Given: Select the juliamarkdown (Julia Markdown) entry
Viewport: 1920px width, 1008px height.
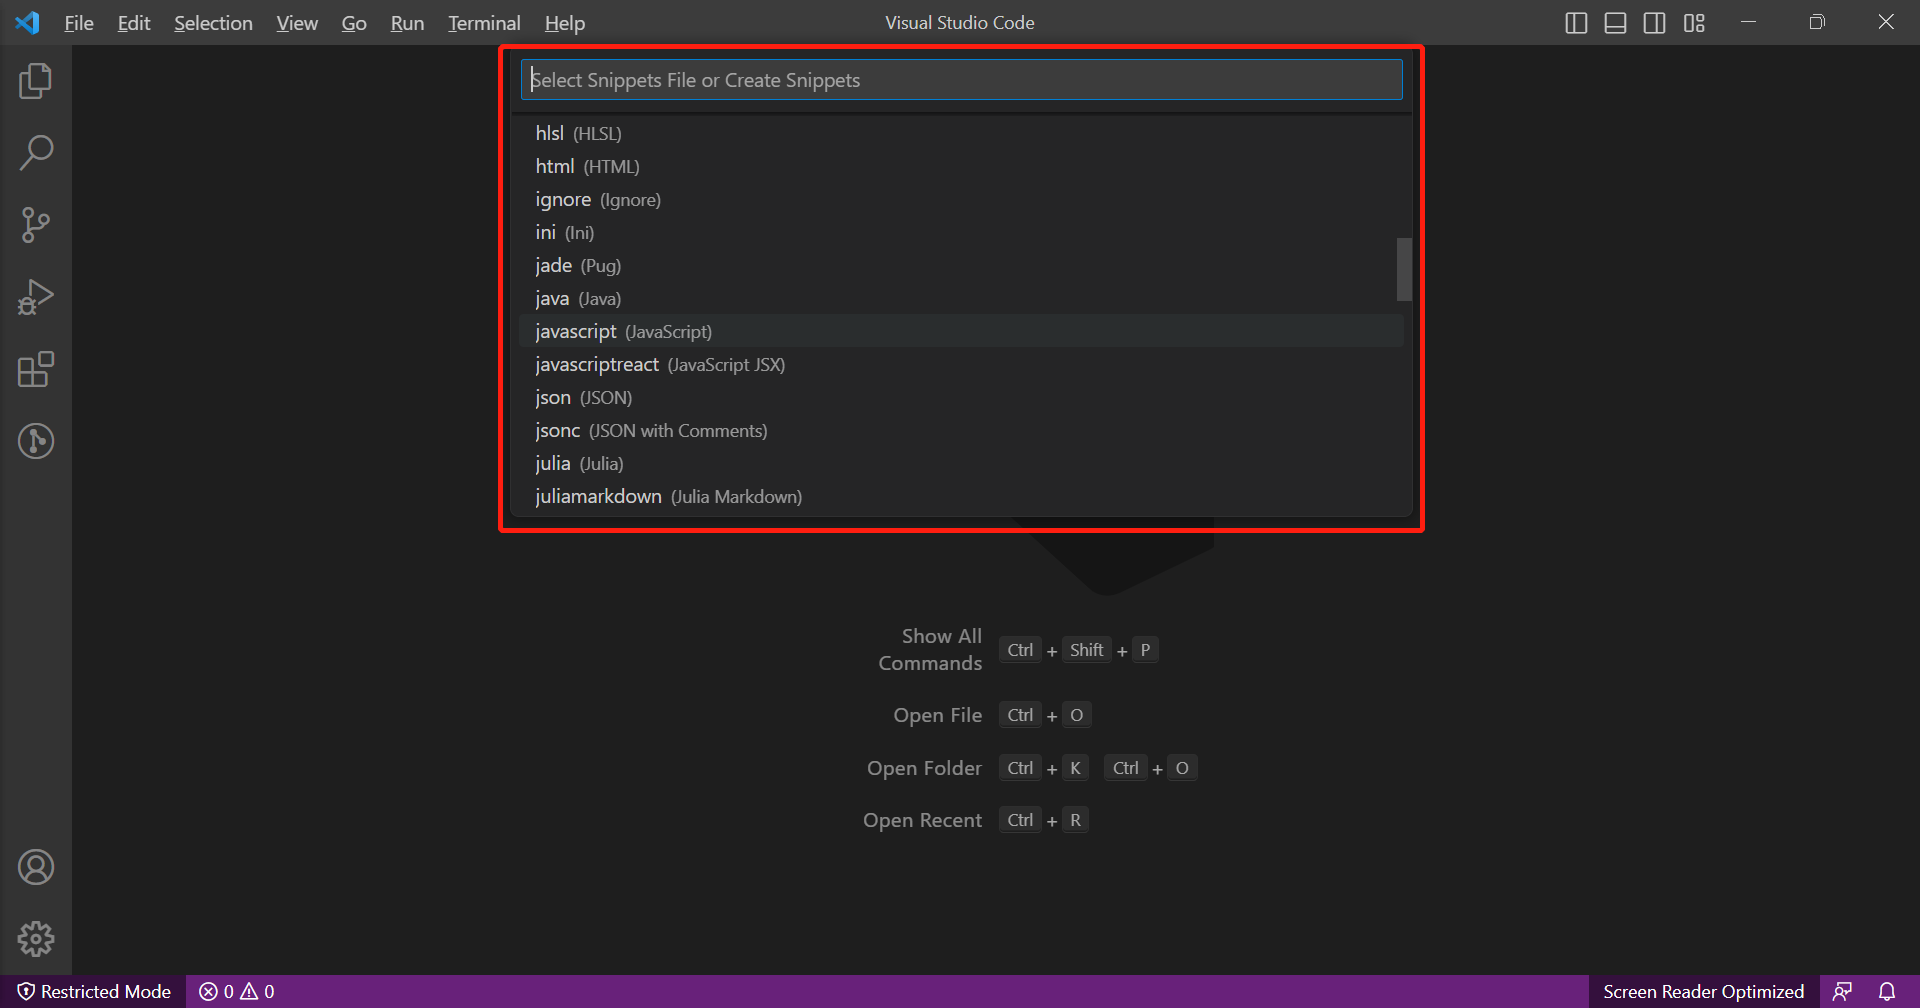Looking at the screenshot, I should pyautogui.click(x=961, y=496).
